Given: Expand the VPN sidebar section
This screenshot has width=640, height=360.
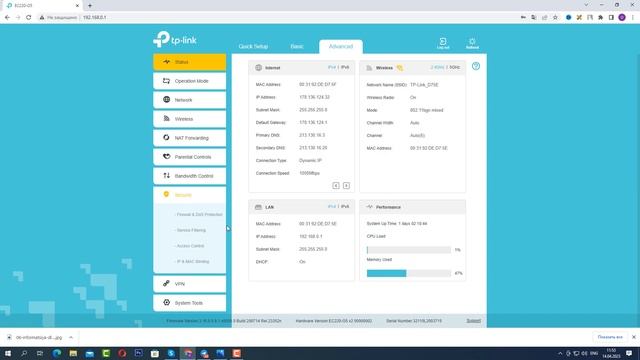Looking at the screenshot, I should (189, 284).
